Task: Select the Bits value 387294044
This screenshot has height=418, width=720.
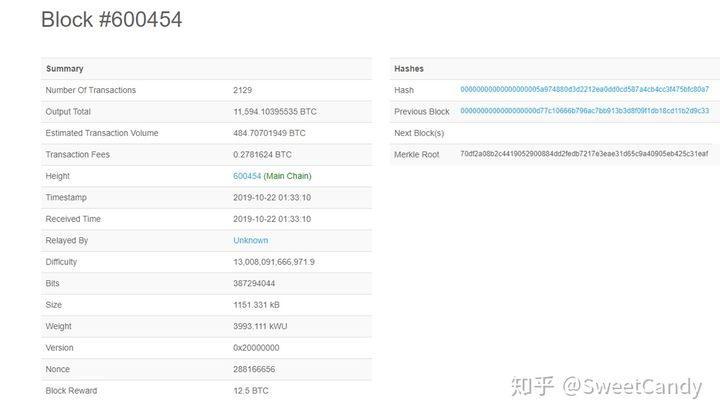Action: pyautogui.click(x=254, y=283)
